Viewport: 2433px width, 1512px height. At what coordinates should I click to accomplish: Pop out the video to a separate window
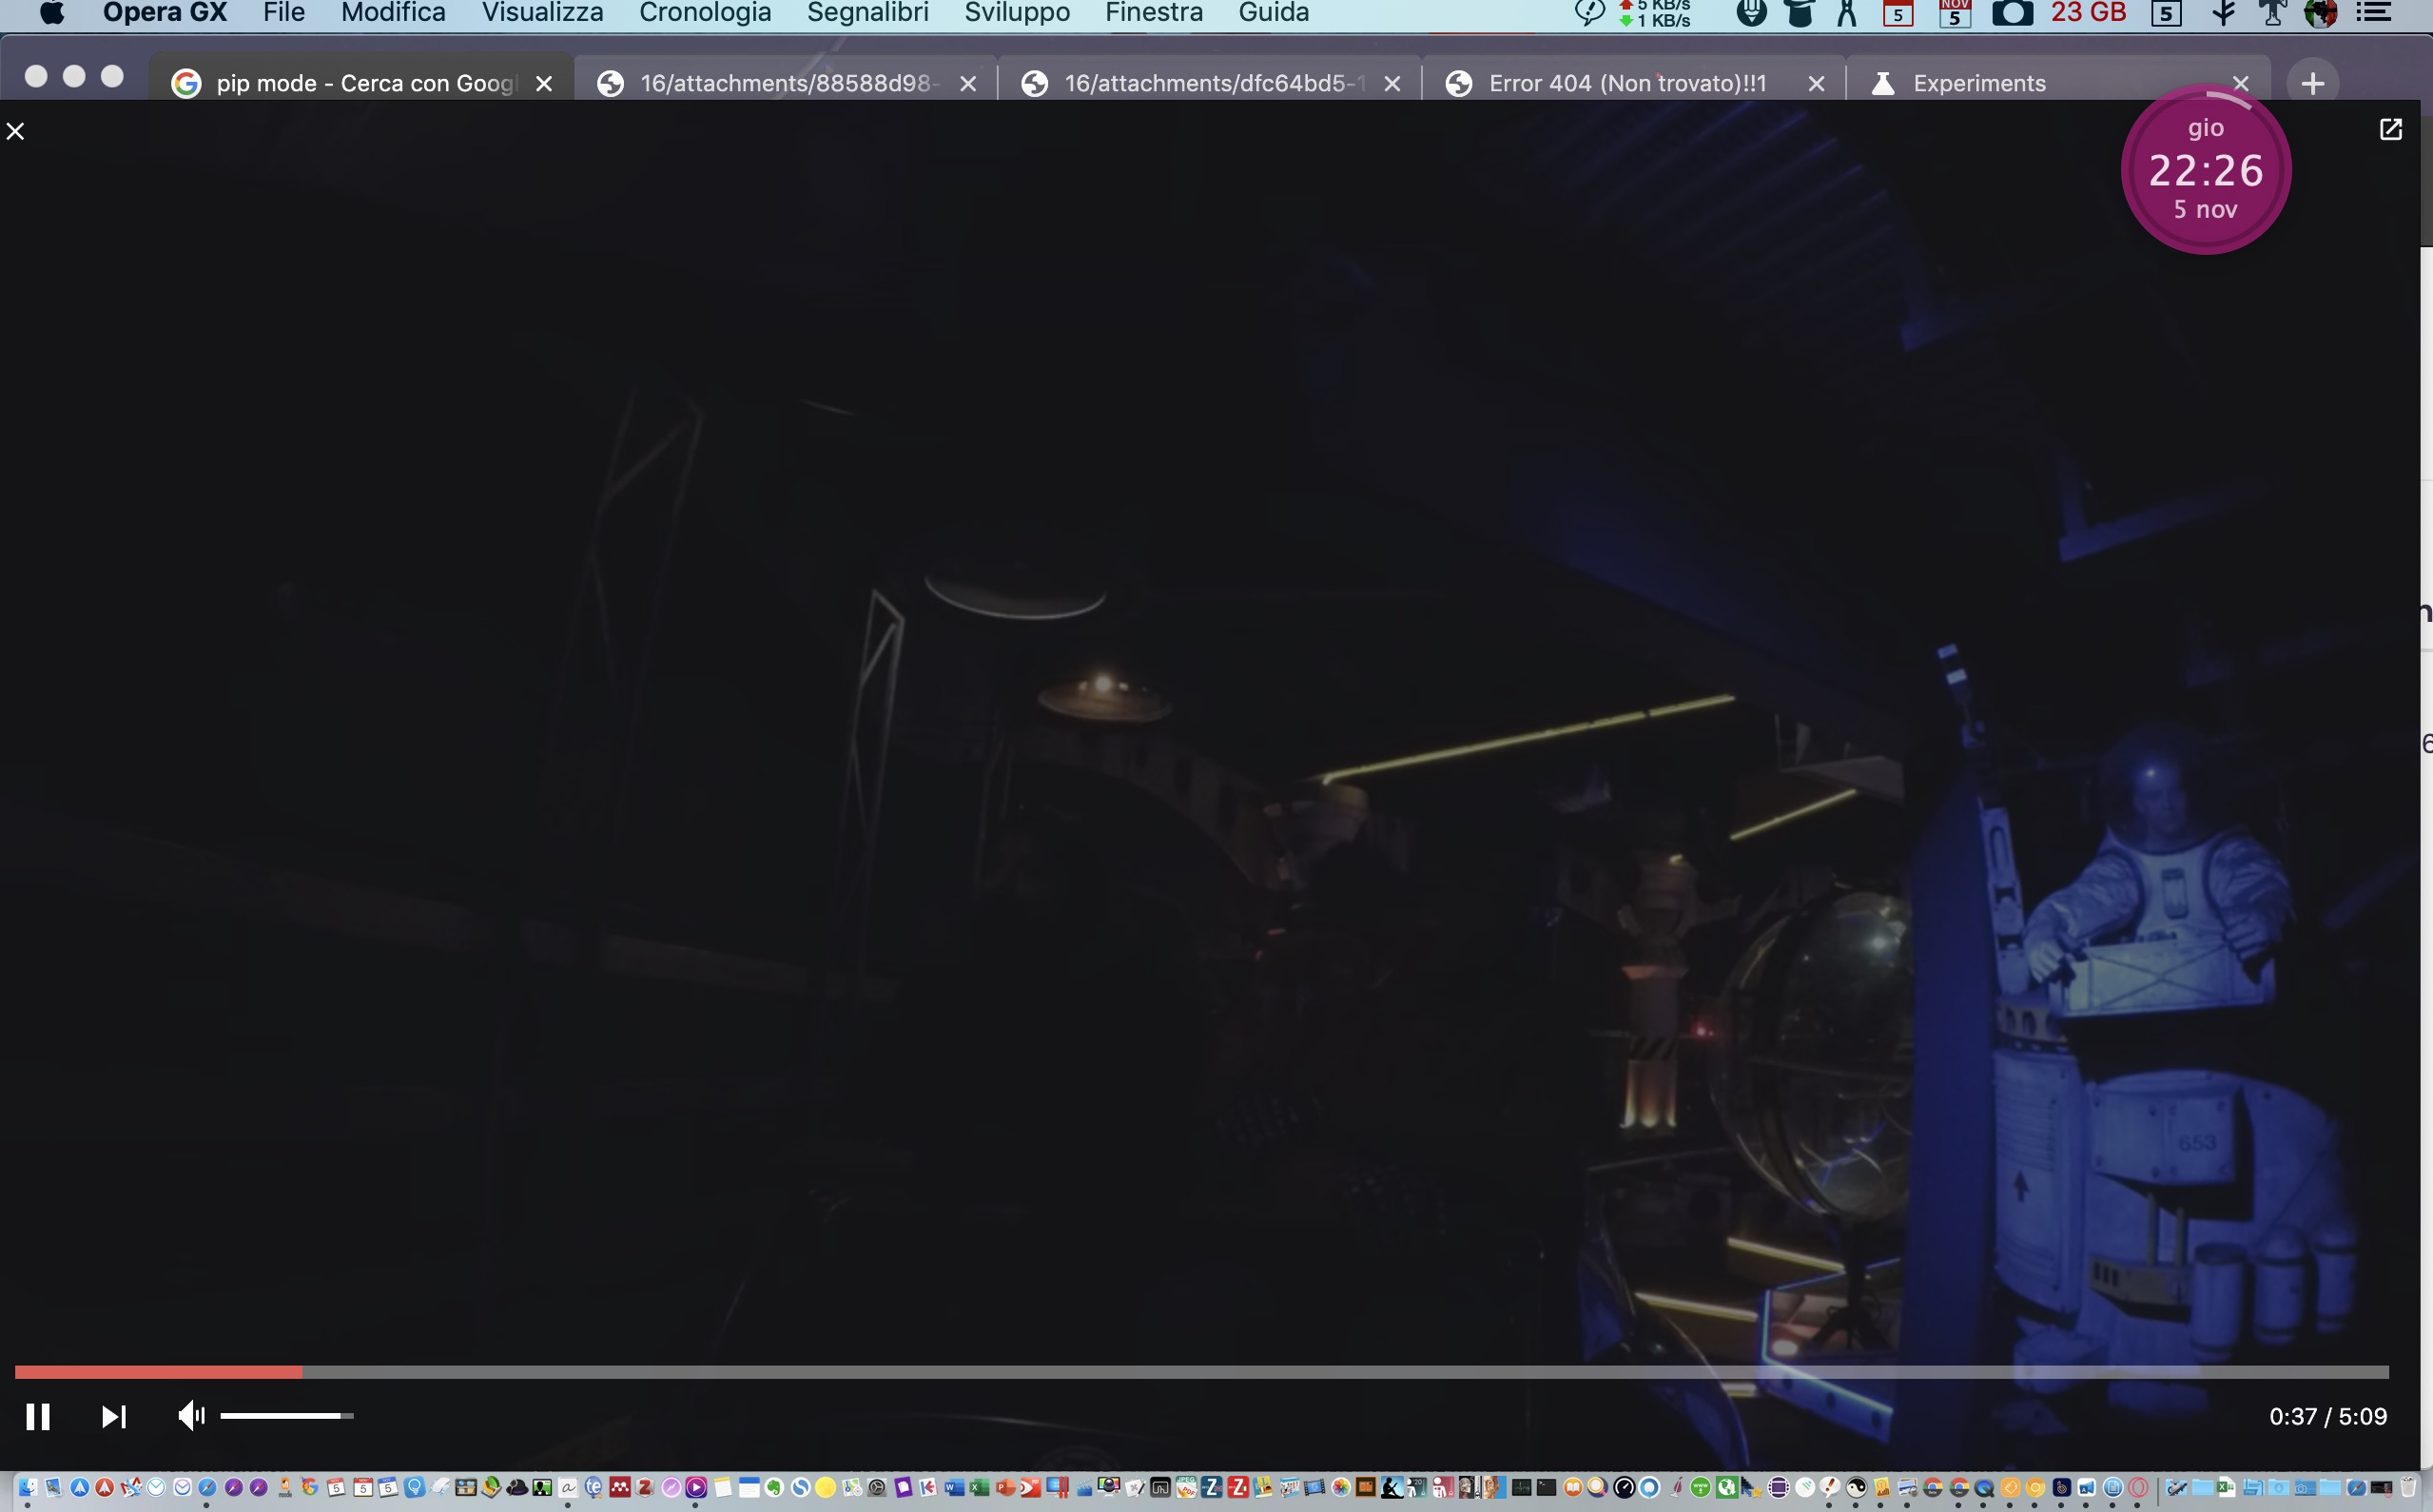2390,129
